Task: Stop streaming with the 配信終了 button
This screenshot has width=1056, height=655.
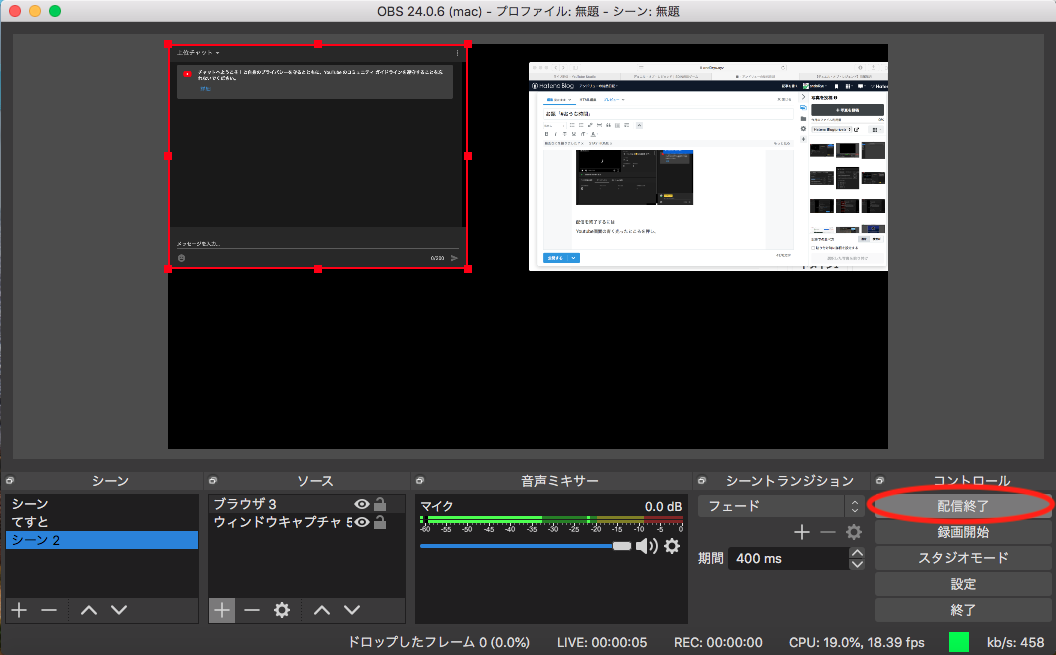Action: [x=962, y=506]
